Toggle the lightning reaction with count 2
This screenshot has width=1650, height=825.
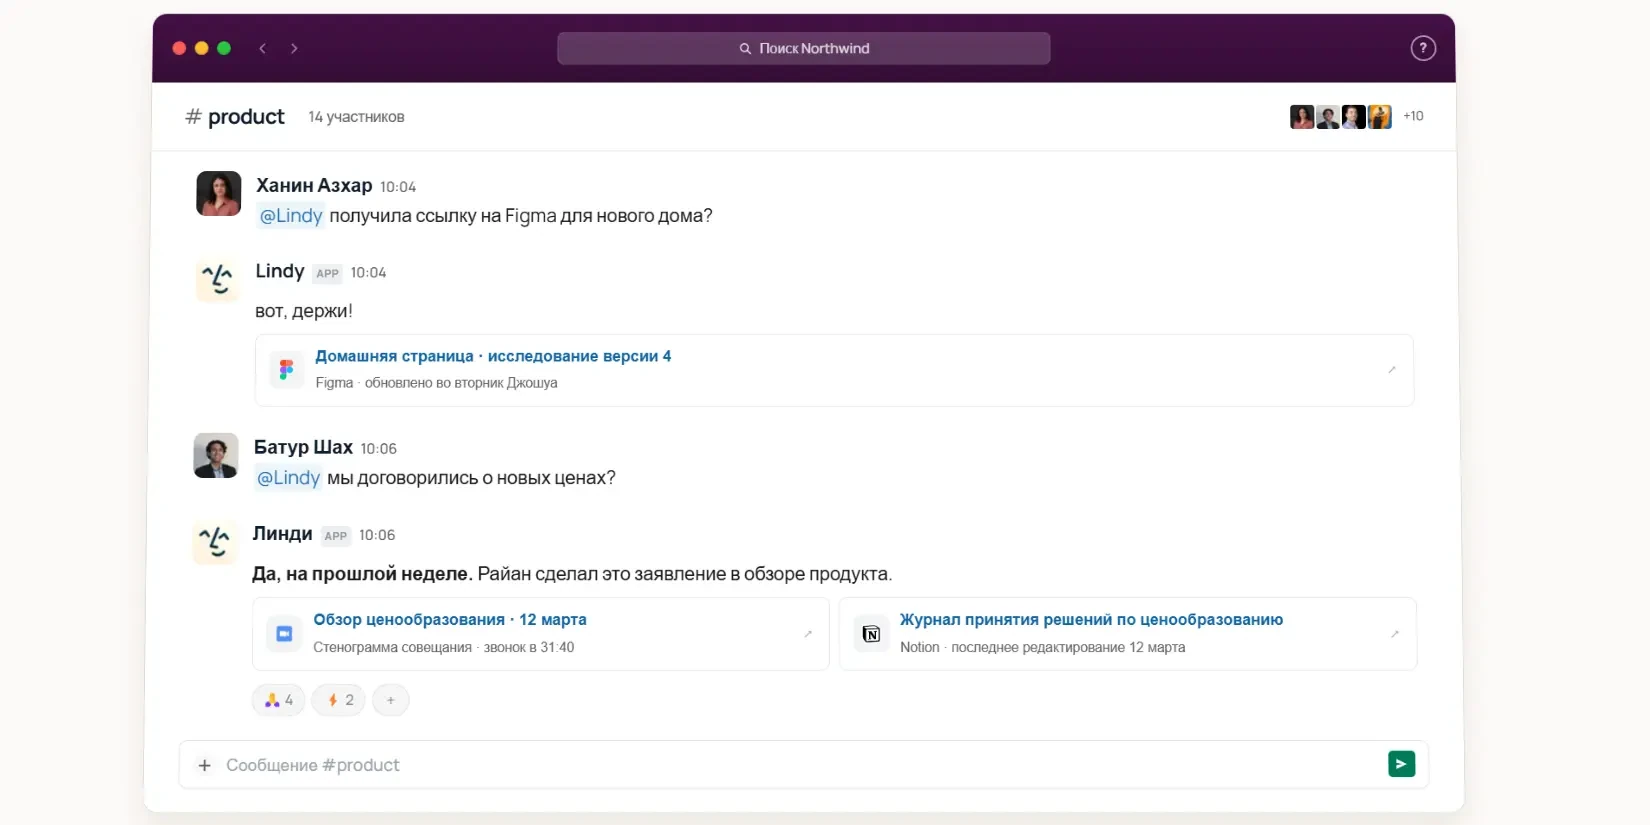339,700
